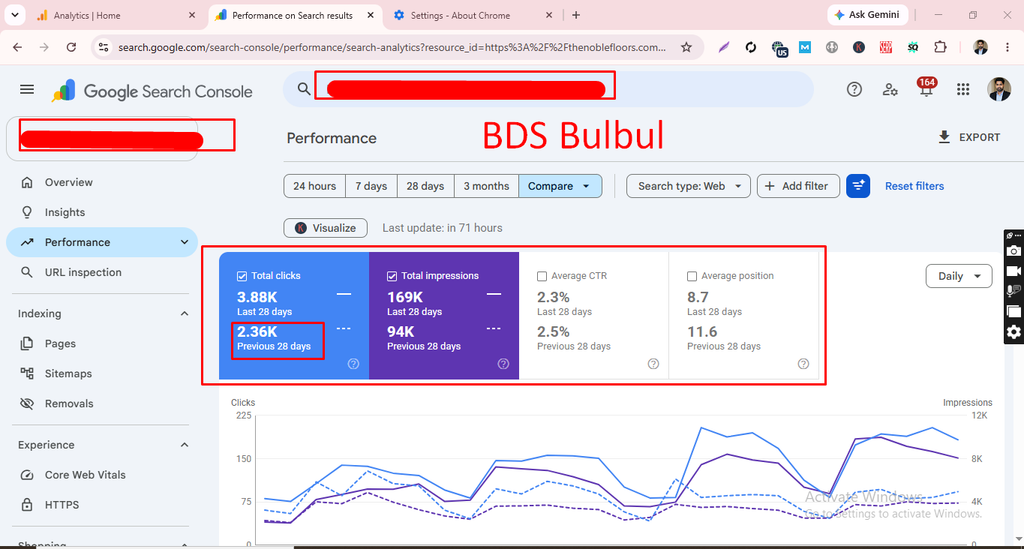Open the hamburger main menu

(x=27, y=89)
